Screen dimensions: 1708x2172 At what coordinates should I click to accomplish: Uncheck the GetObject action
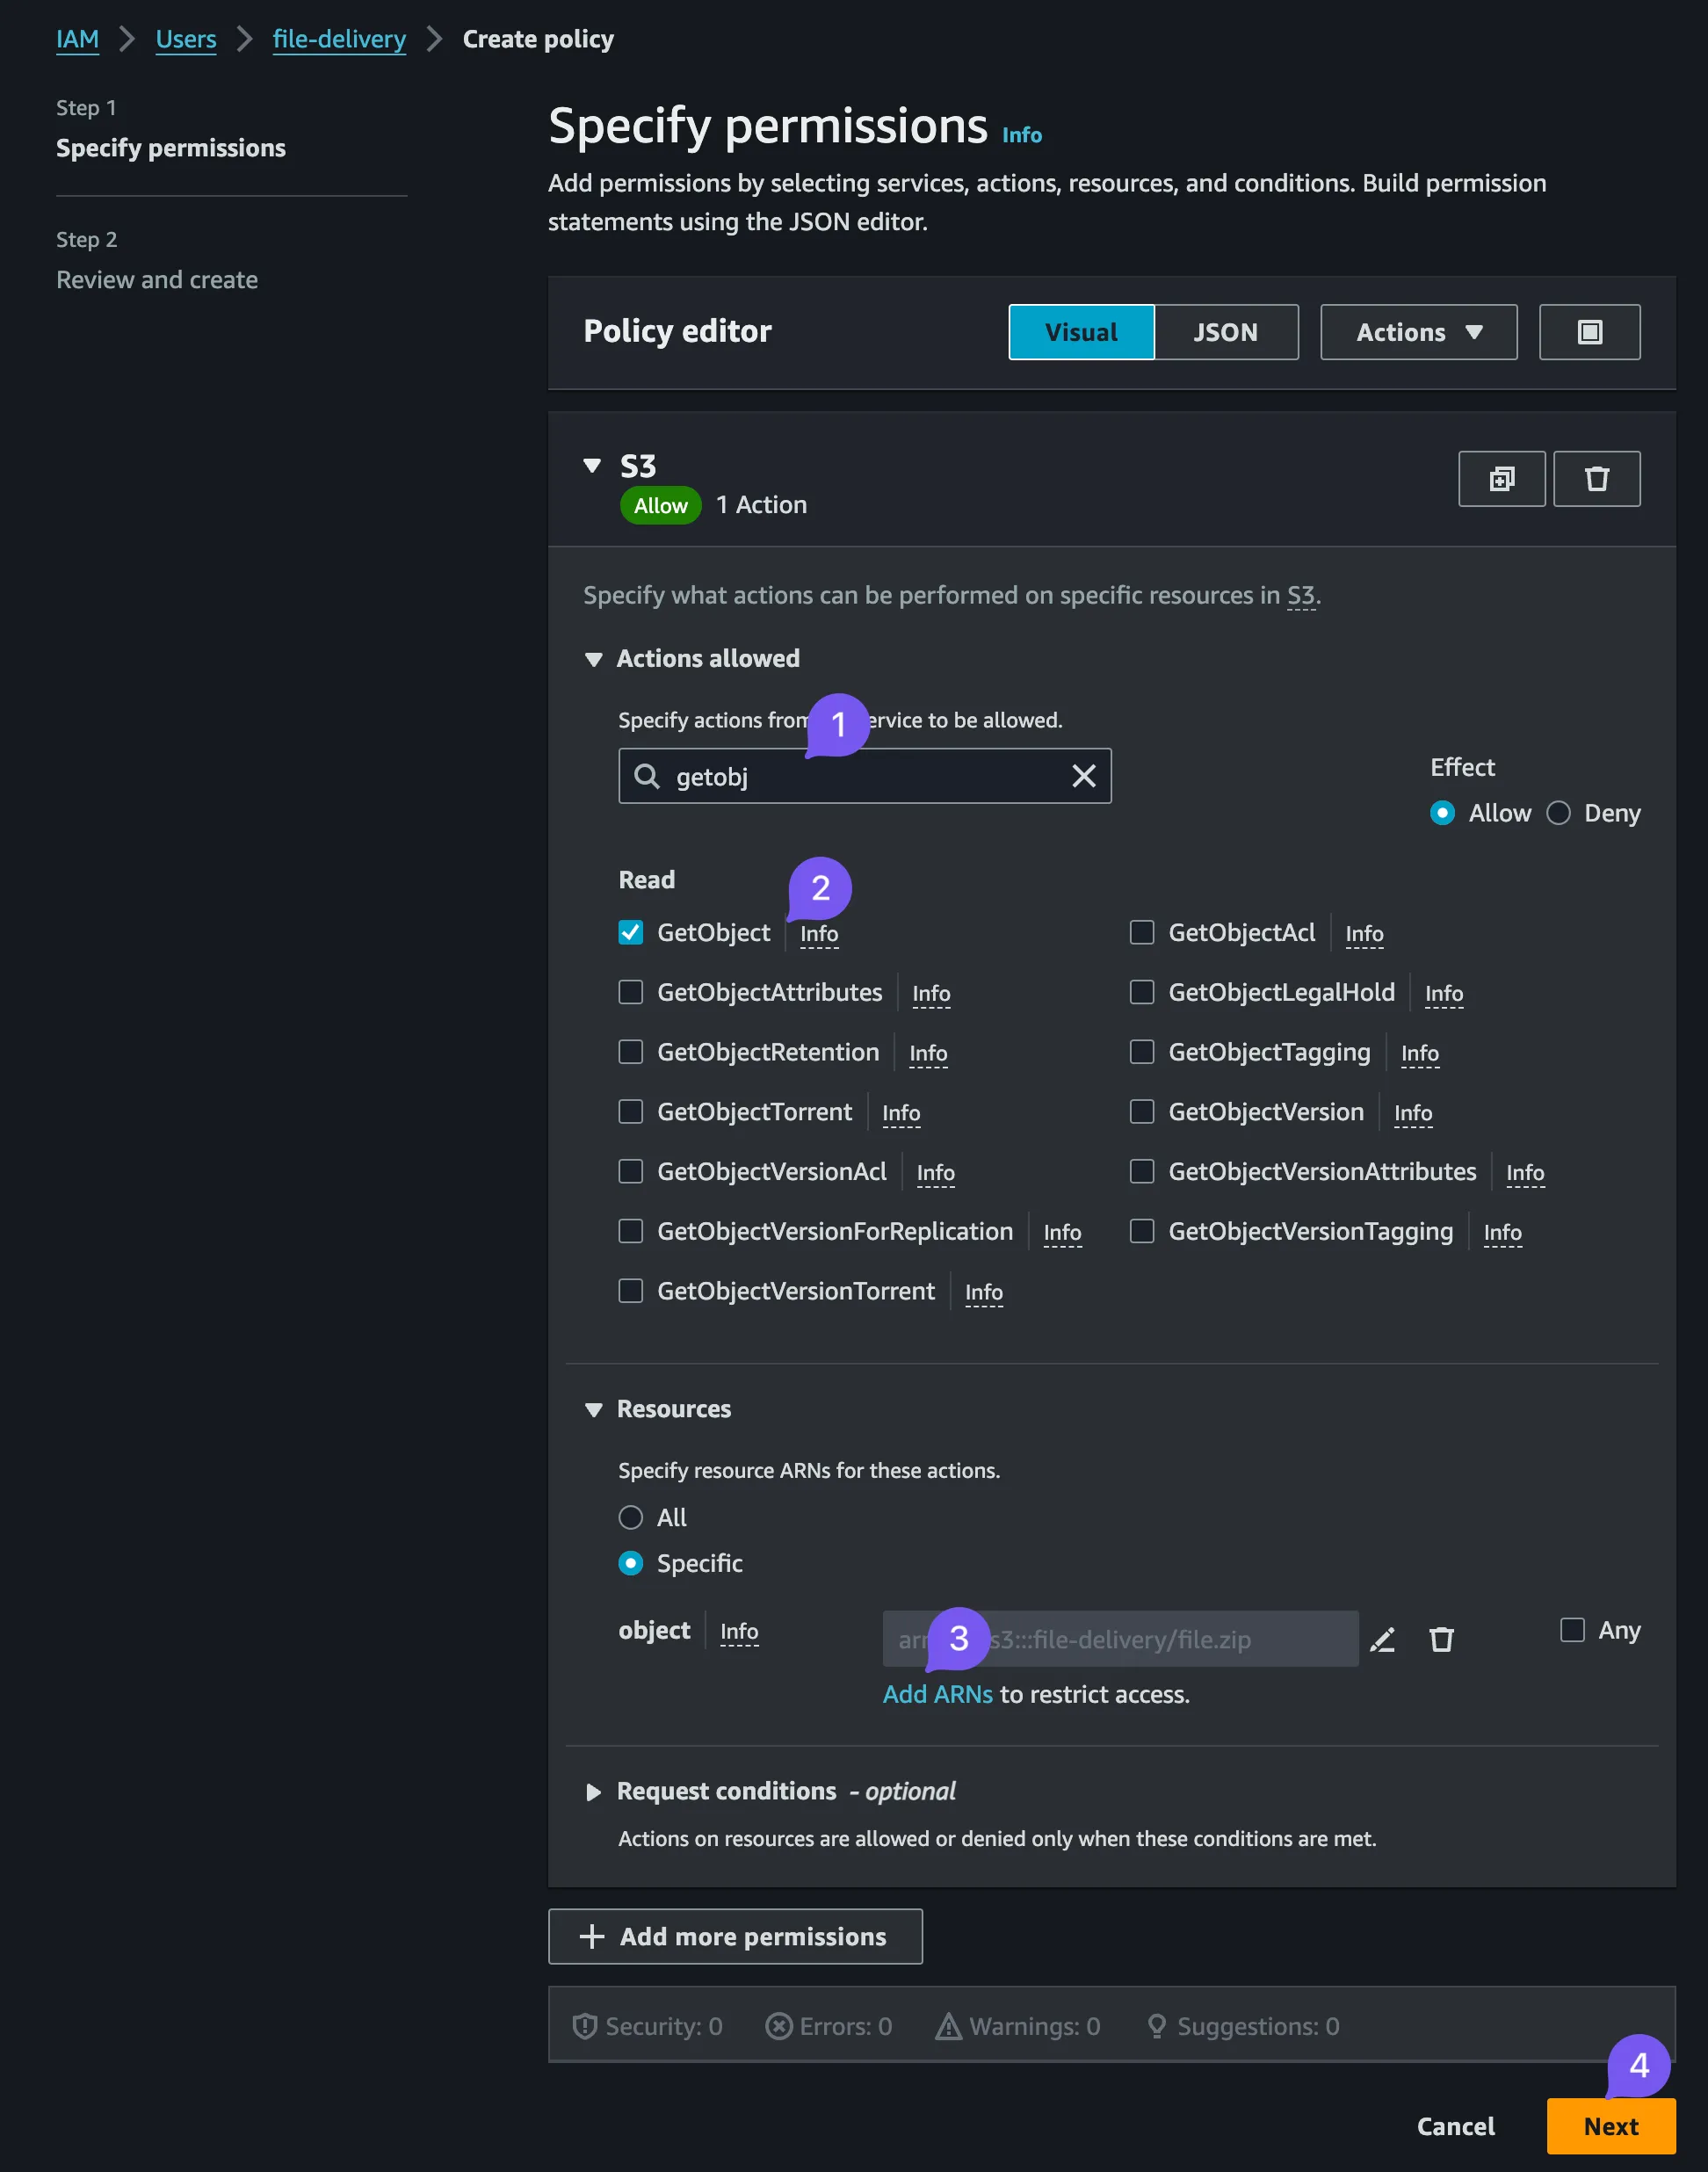(x=630, y=933)
